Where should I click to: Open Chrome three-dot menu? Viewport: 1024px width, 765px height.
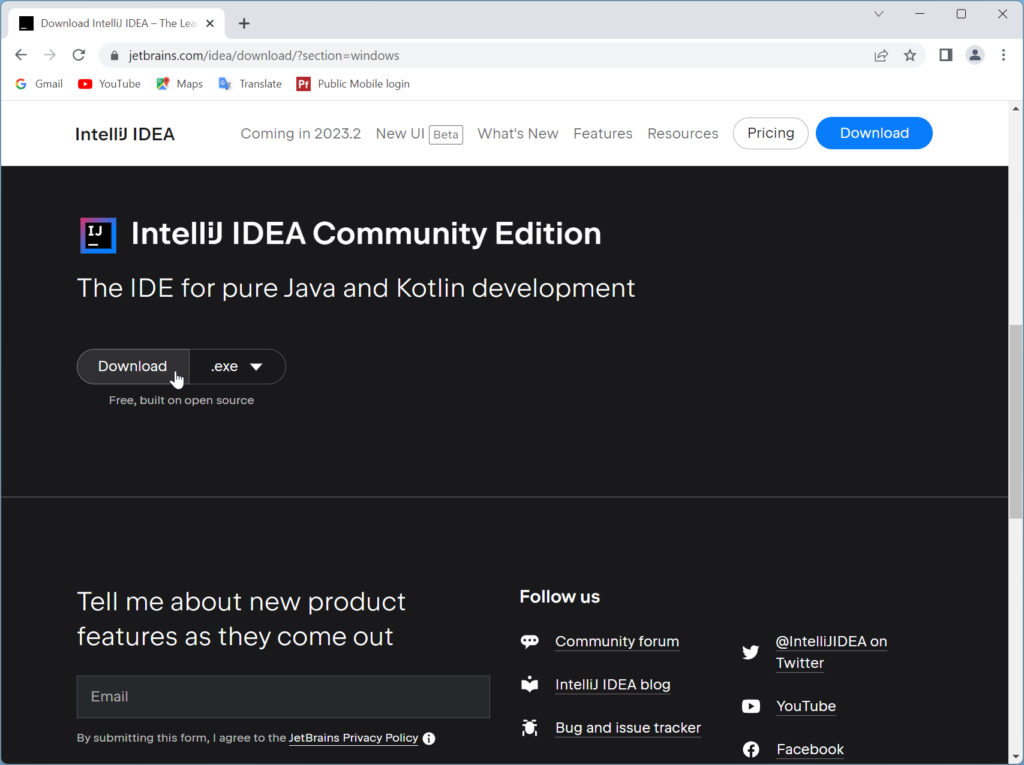1003,55
